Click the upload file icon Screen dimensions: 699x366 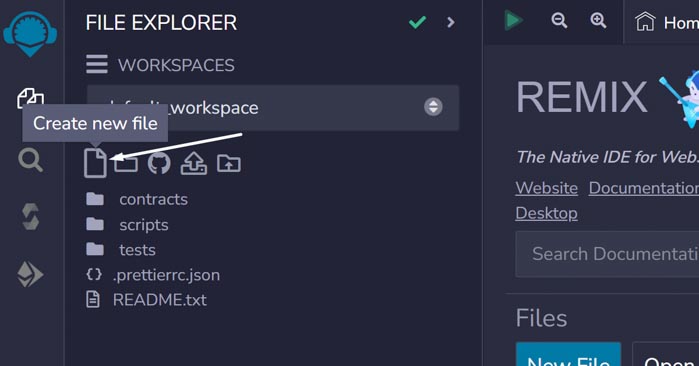coord(193,164)
